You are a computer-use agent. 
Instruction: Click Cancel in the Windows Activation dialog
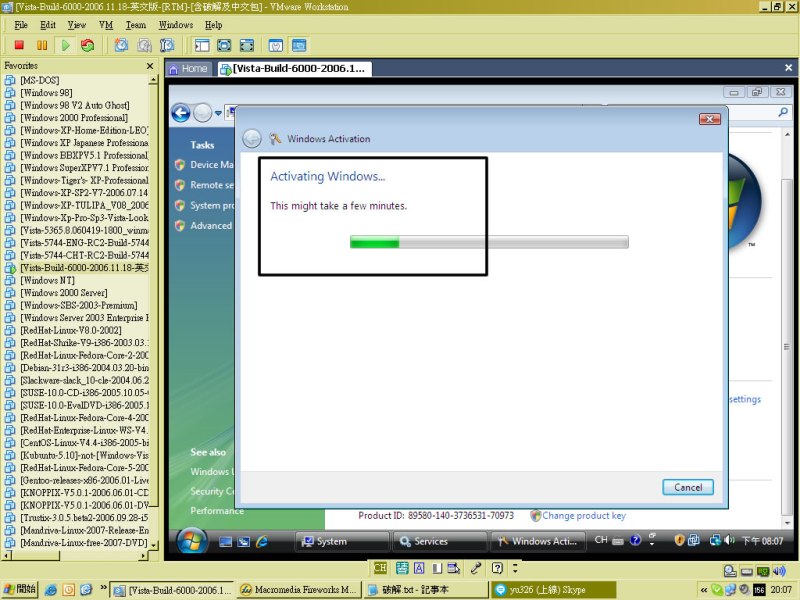click(x=688, y=487)
